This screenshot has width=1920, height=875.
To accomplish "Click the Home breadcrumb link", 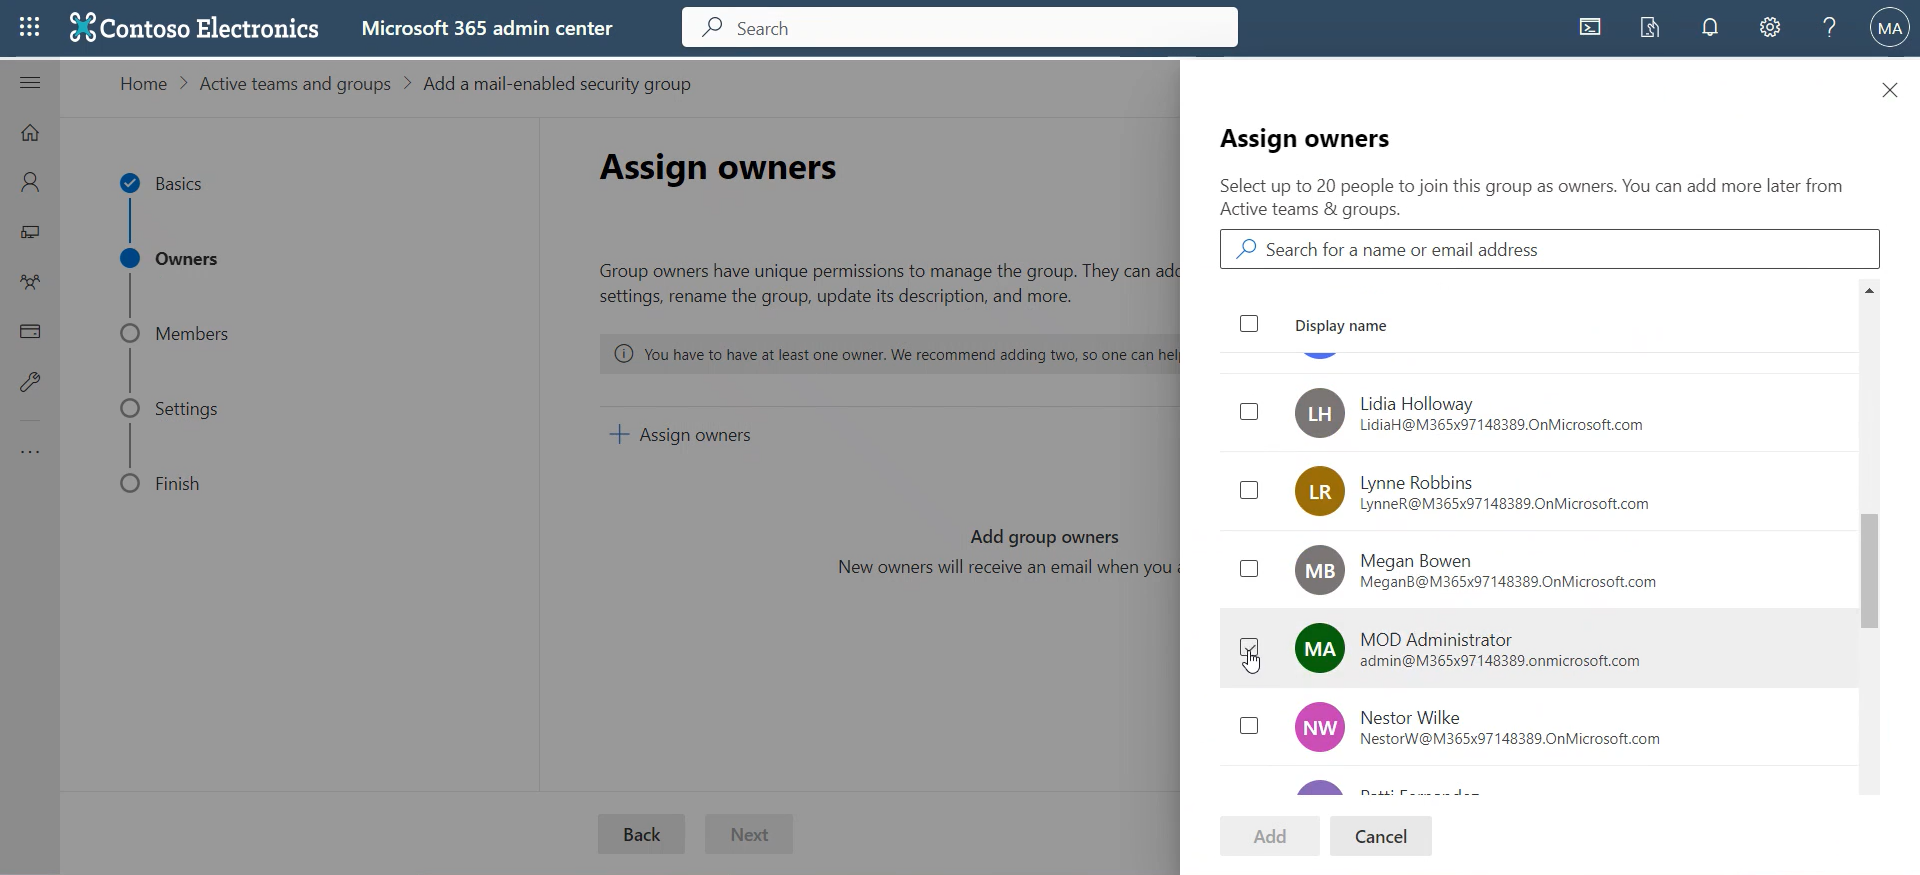I will pyautogui.click(x=143, y=84).
